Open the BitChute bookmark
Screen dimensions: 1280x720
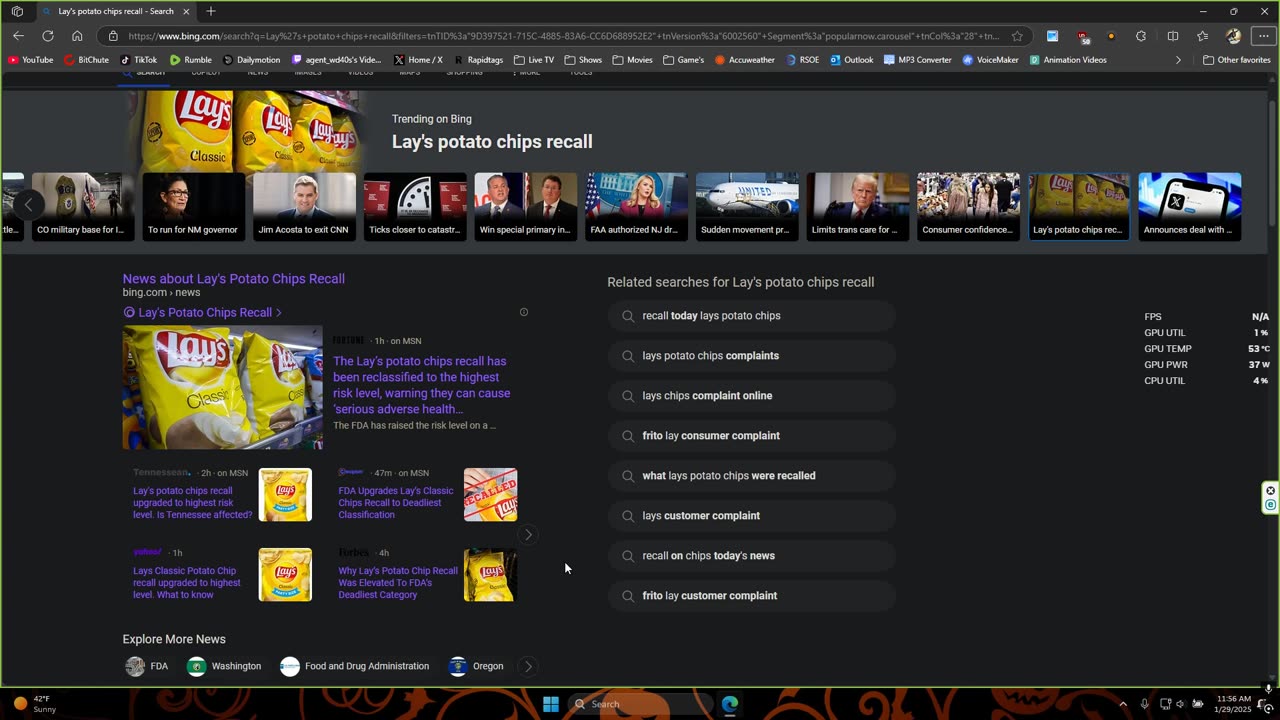86,60
